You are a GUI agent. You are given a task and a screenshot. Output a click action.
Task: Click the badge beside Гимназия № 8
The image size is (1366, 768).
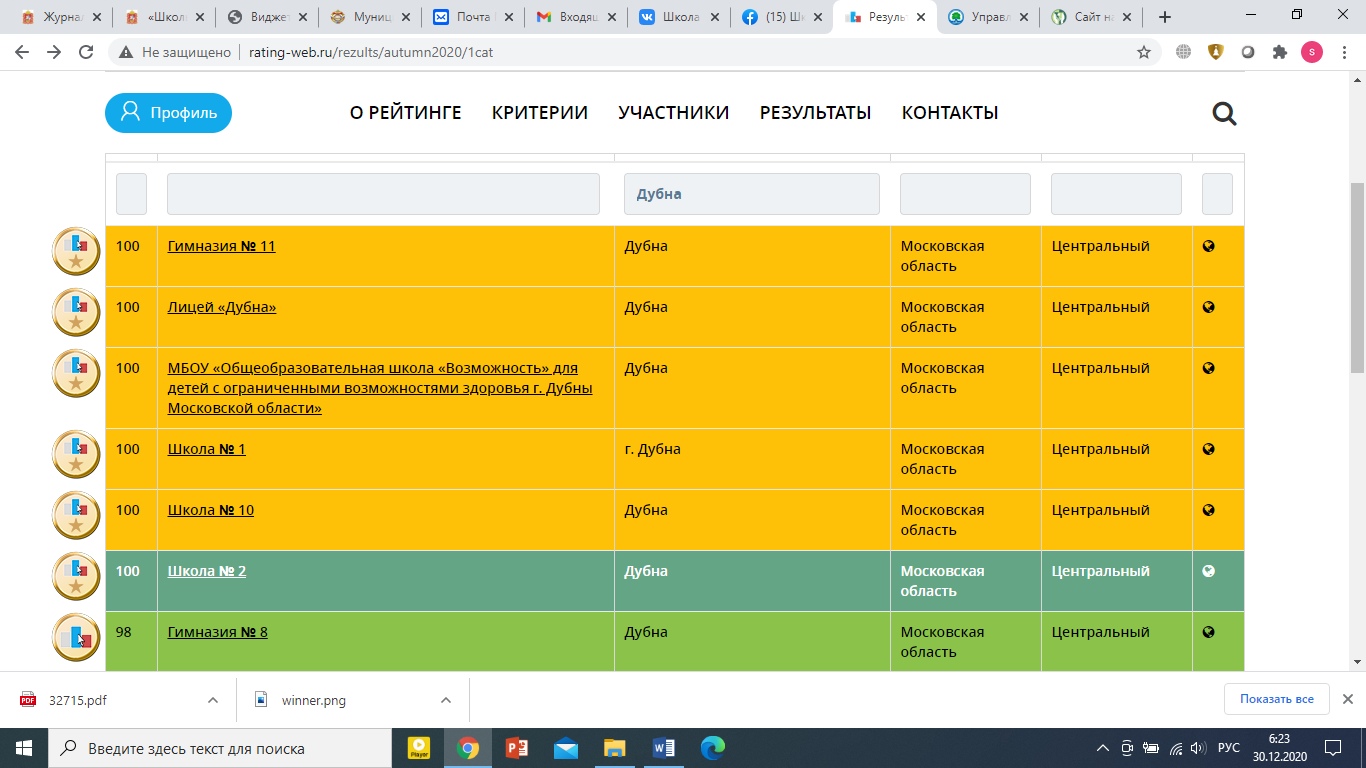point(76,638)
